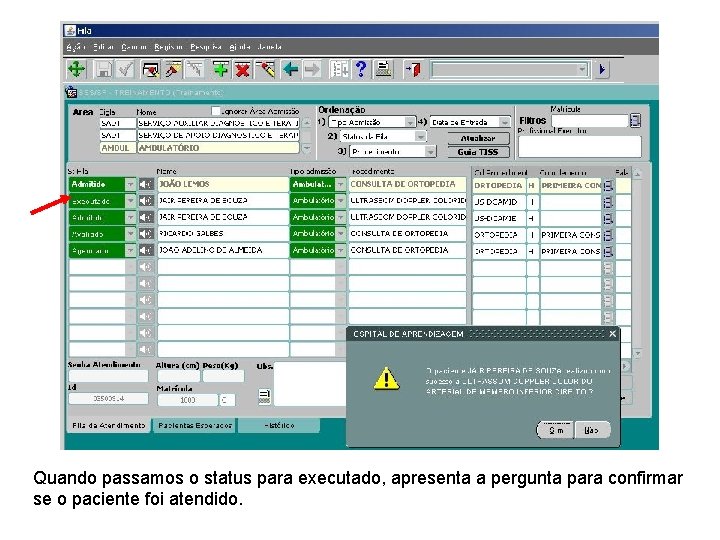
Task: Open the Admitido status dropdown for JOÃO LEMOS
Action: [131, 185]
